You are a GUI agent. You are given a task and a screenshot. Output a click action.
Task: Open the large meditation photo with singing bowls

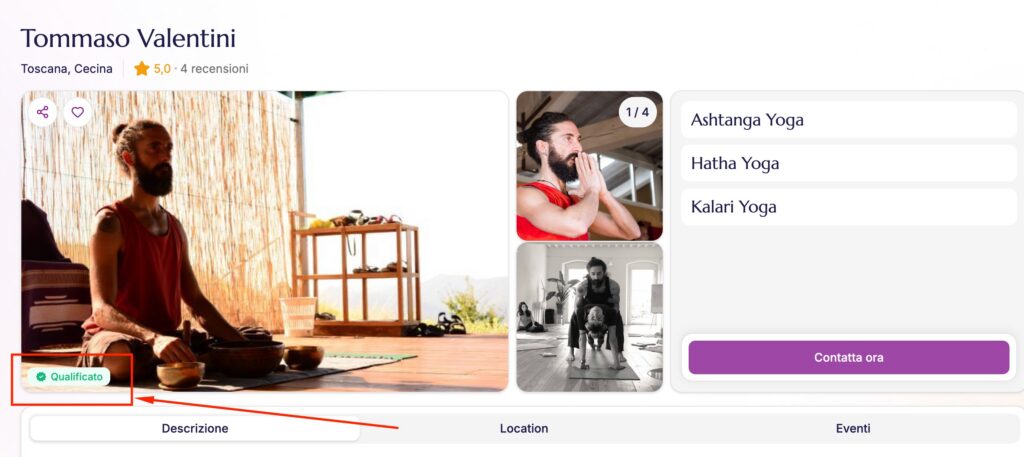(x=264, y=241)
